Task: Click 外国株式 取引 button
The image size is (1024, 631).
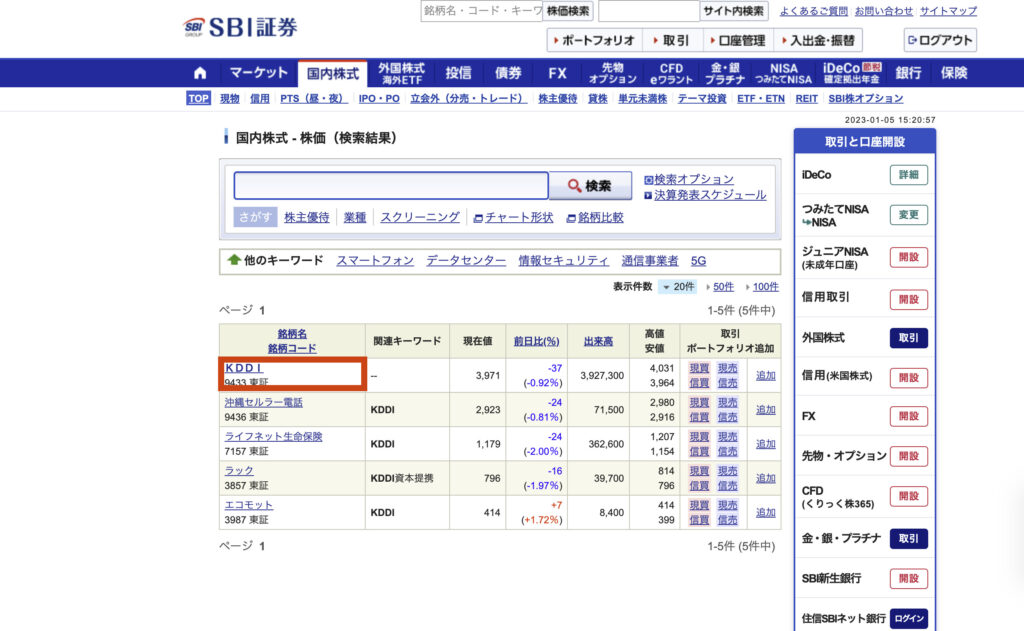Action: click(x=908, y=338)
